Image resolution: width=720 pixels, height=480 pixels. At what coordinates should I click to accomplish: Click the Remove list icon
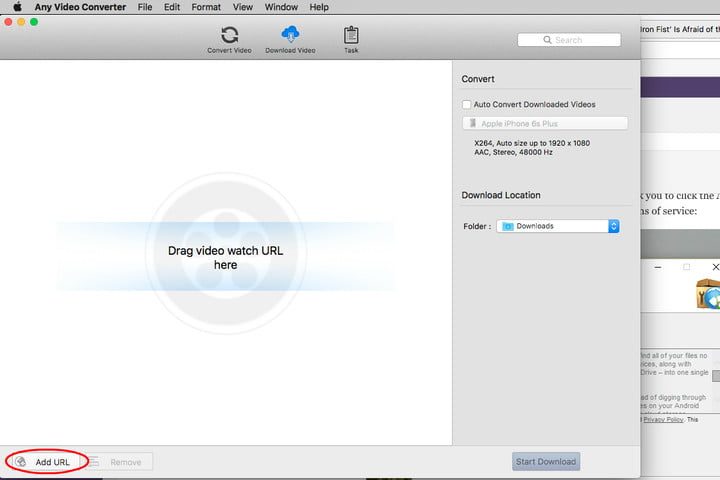pos(94,462)
